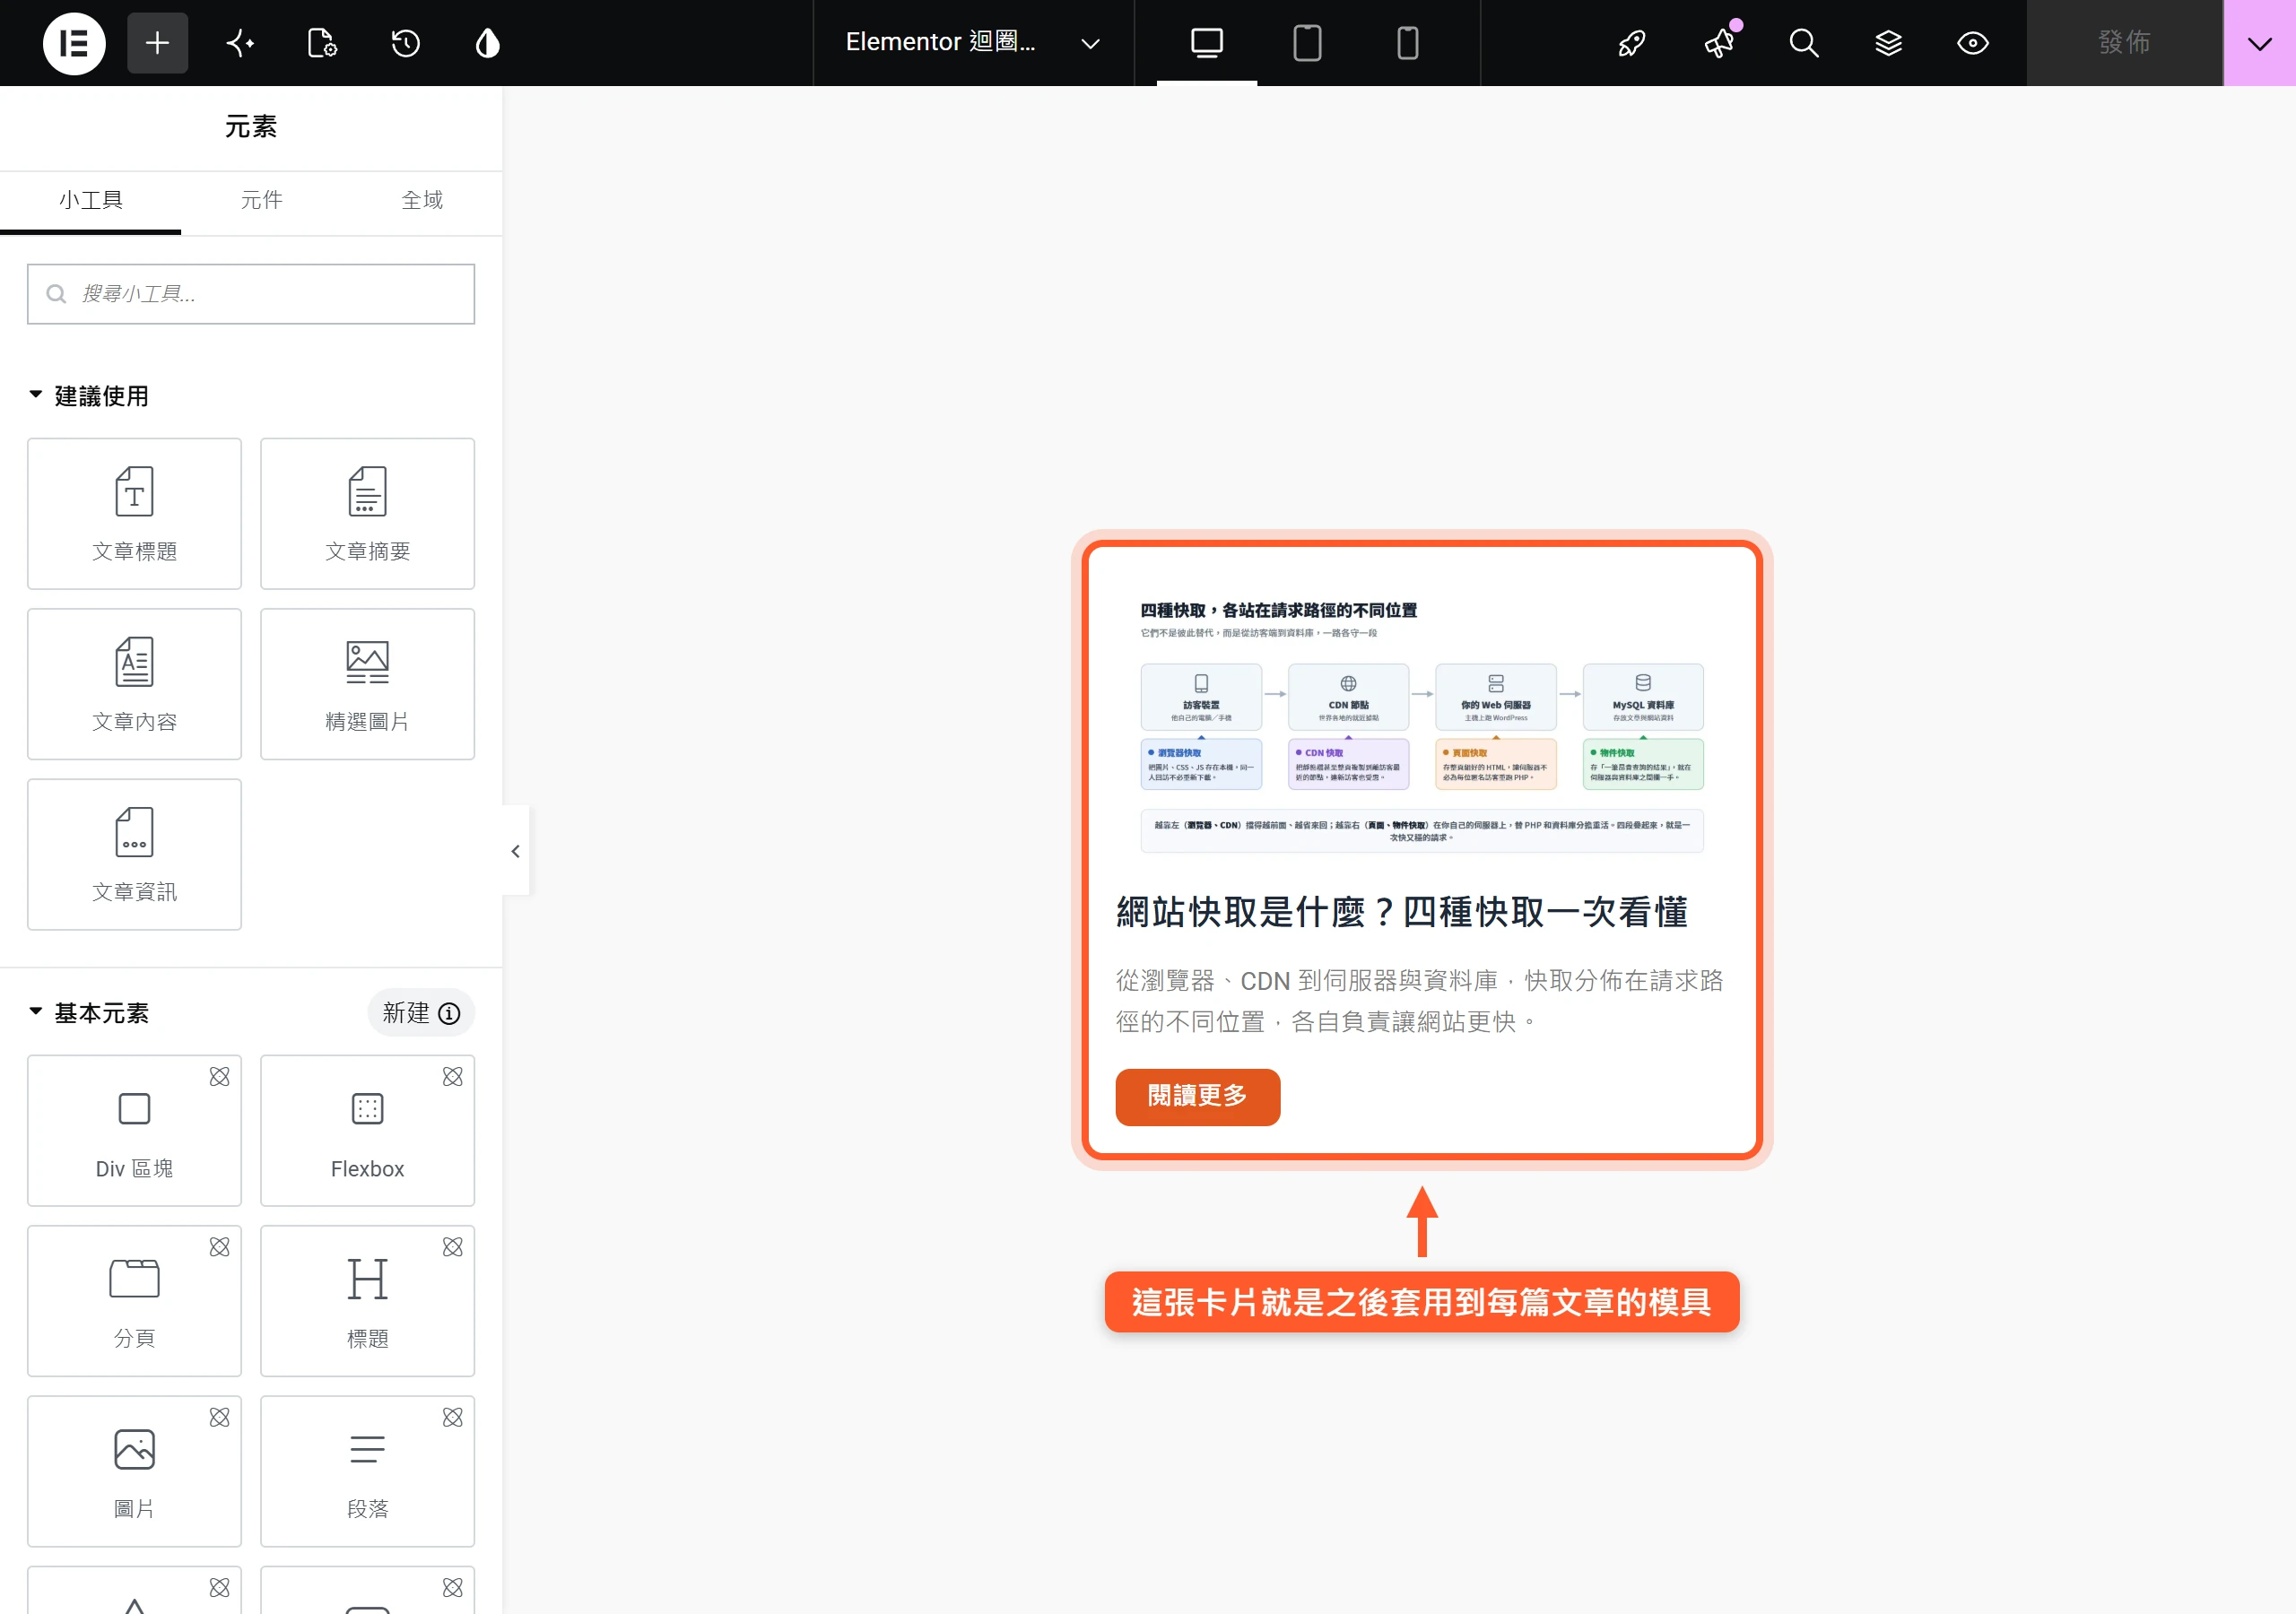Open publish options dropdown arrow

click(2260, 43)
